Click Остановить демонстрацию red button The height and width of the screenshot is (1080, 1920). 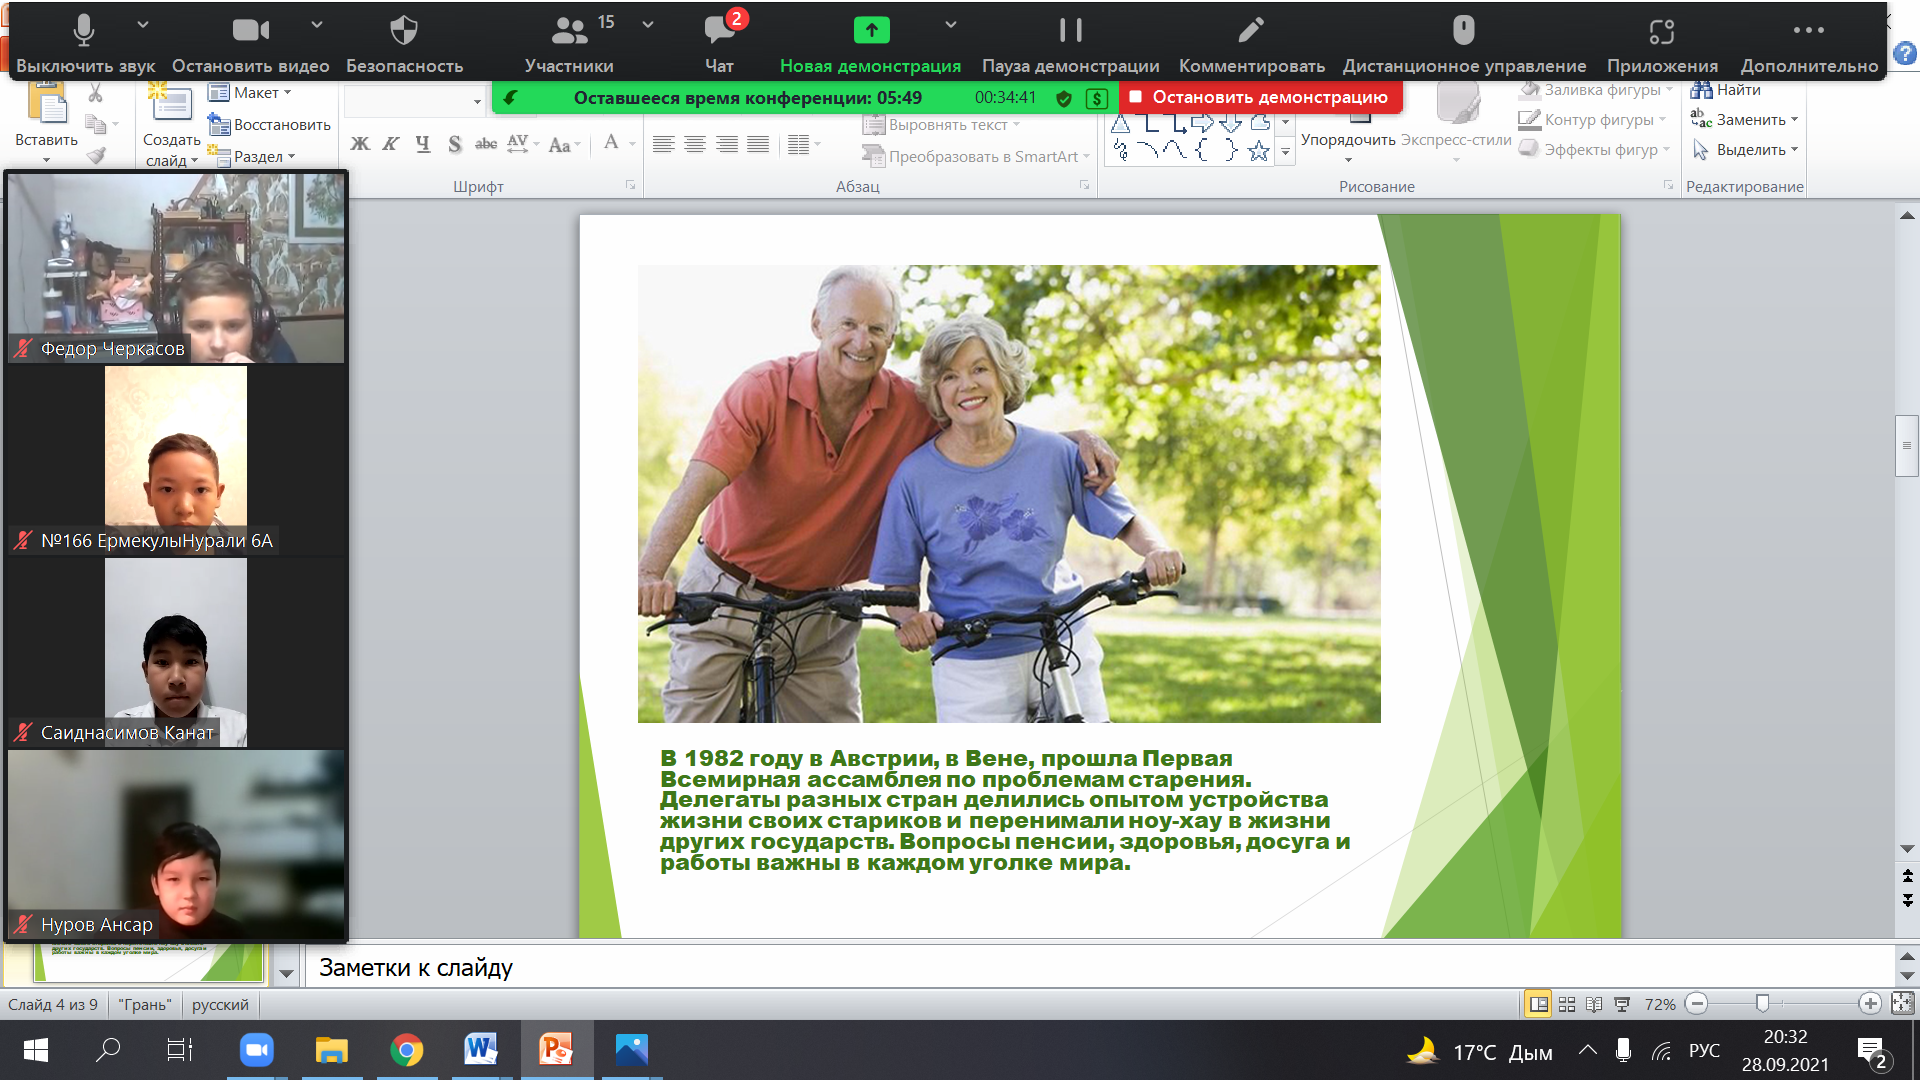[x=1261, y=97]
